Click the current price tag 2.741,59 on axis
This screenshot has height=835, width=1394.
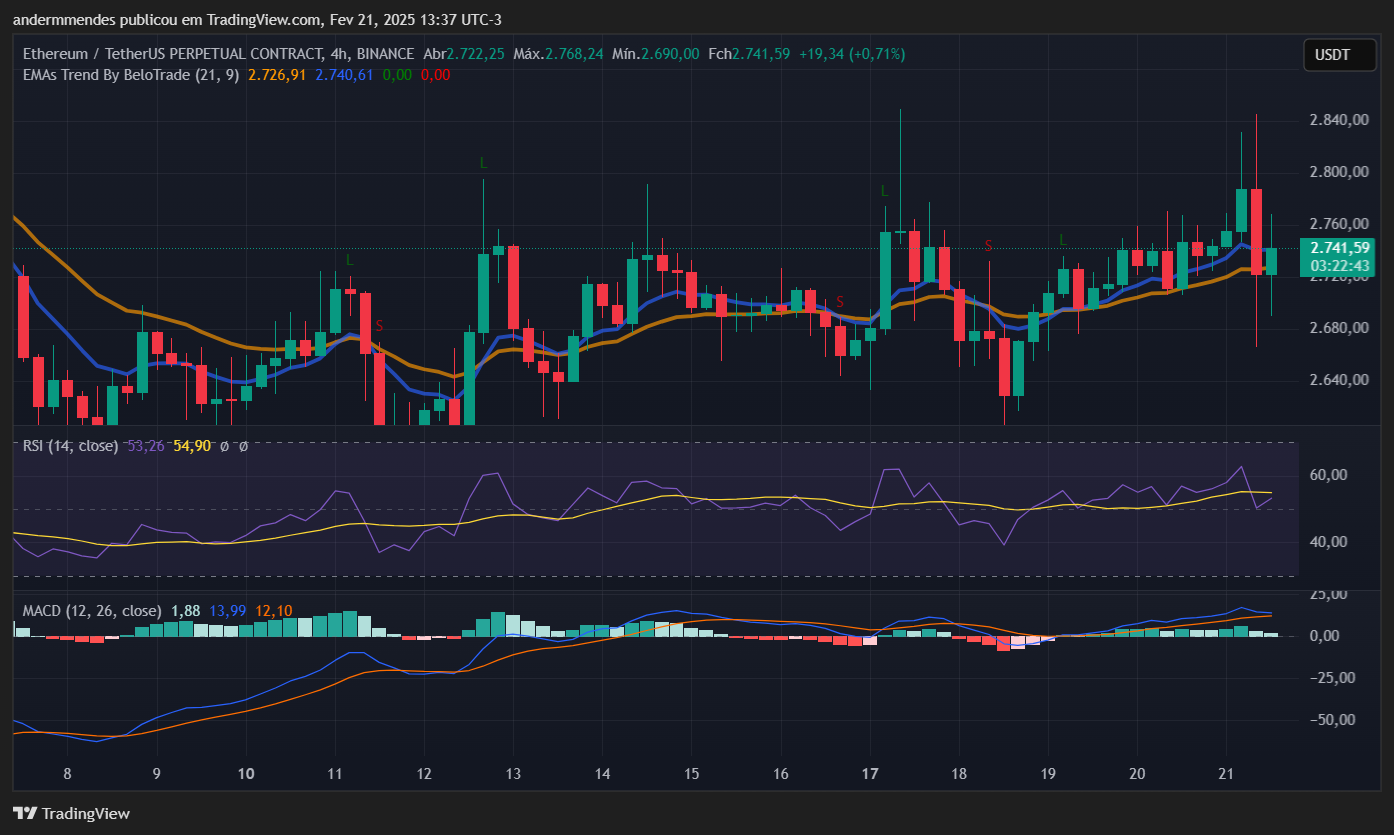[1339, 248]
